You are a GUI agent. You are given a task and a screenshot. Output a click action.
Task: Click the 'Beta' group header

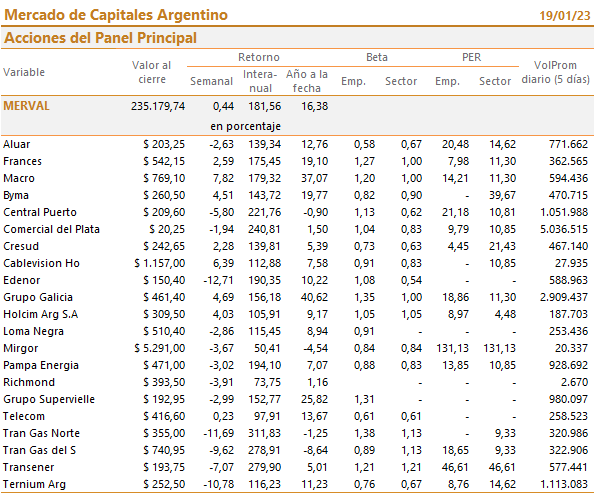377,57
